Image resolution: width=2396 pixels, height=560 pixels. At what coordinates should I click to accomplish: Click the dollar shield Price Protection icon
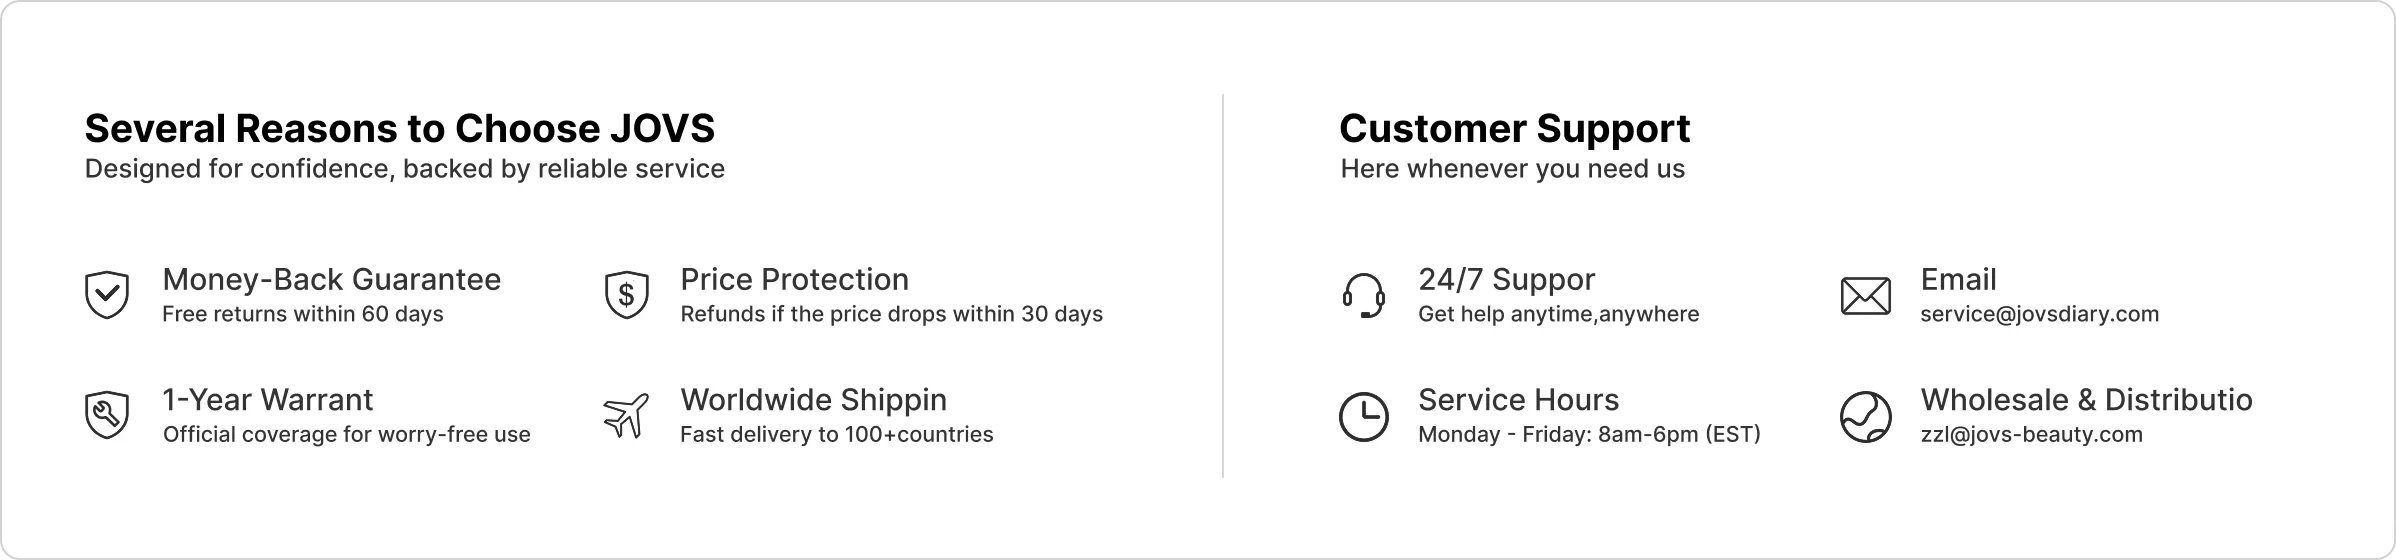[627, 295]
